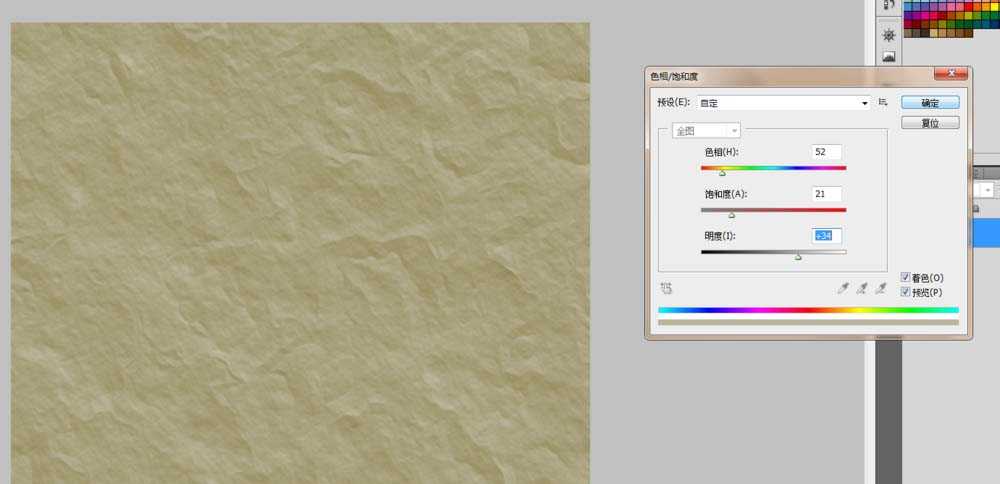
Task: Open the panel icon below the Adjustments icon
Action: (x=888, y=58)
